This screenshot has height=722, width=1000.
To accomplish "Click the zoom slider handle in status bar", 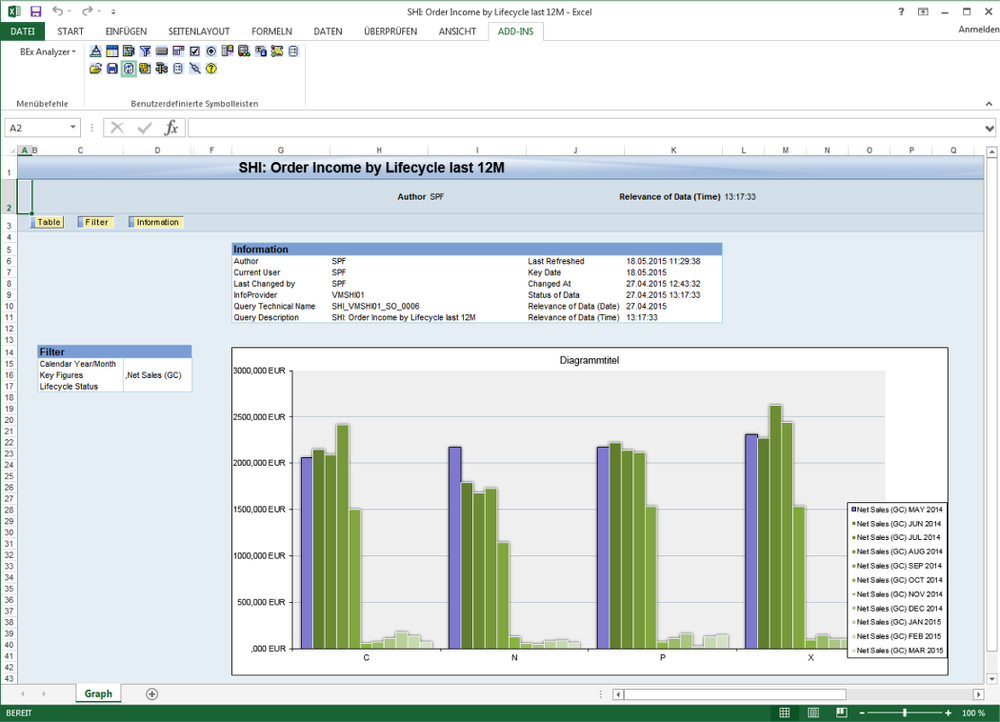I will [905, 713].
